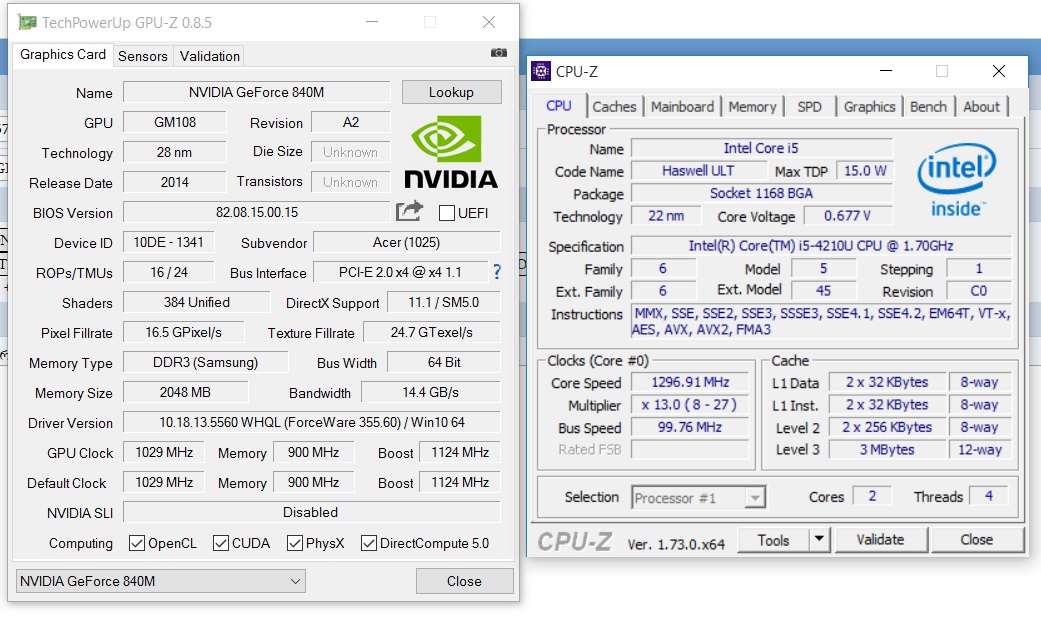1041x617 pixels.
Task: Select the CPU tab in CPU-Z
Action: (559, 106)
